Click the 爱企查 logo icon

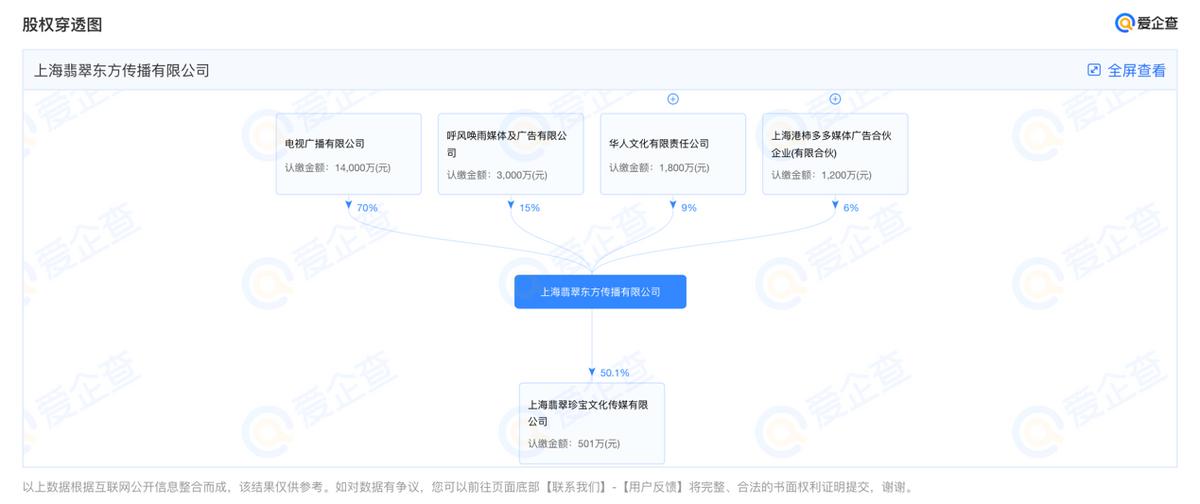point(1125,24)
